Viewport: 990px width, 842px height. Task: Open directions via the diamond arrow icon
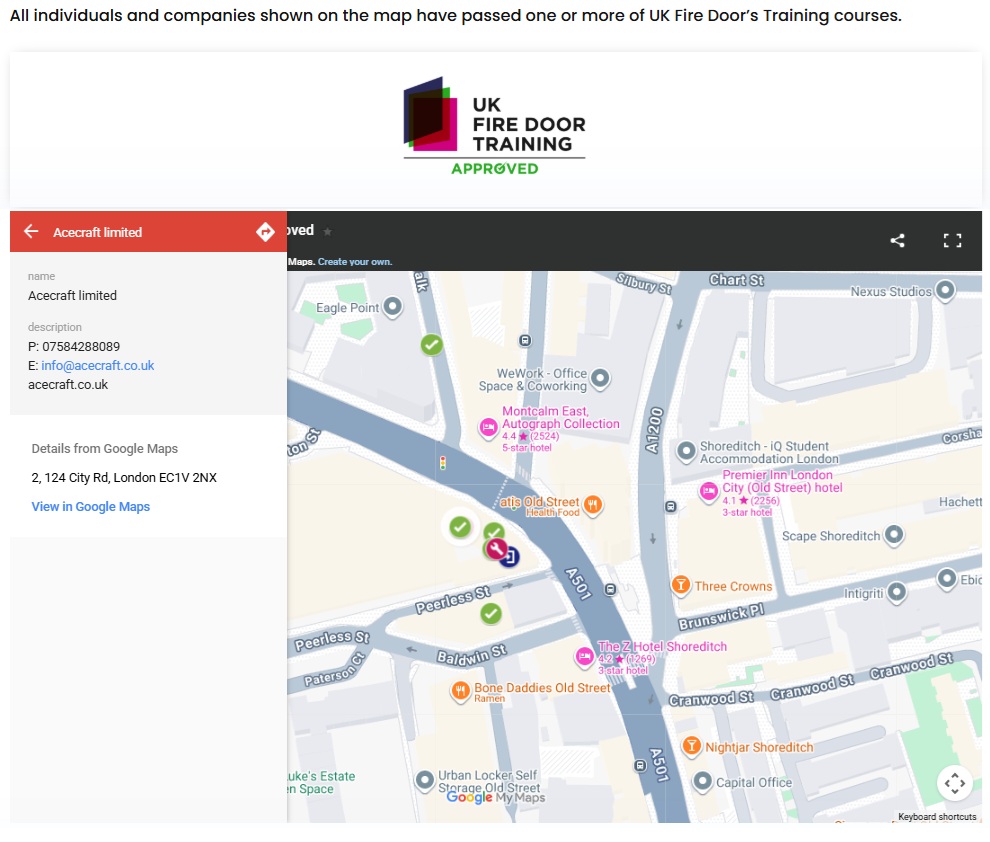[265, 232]
